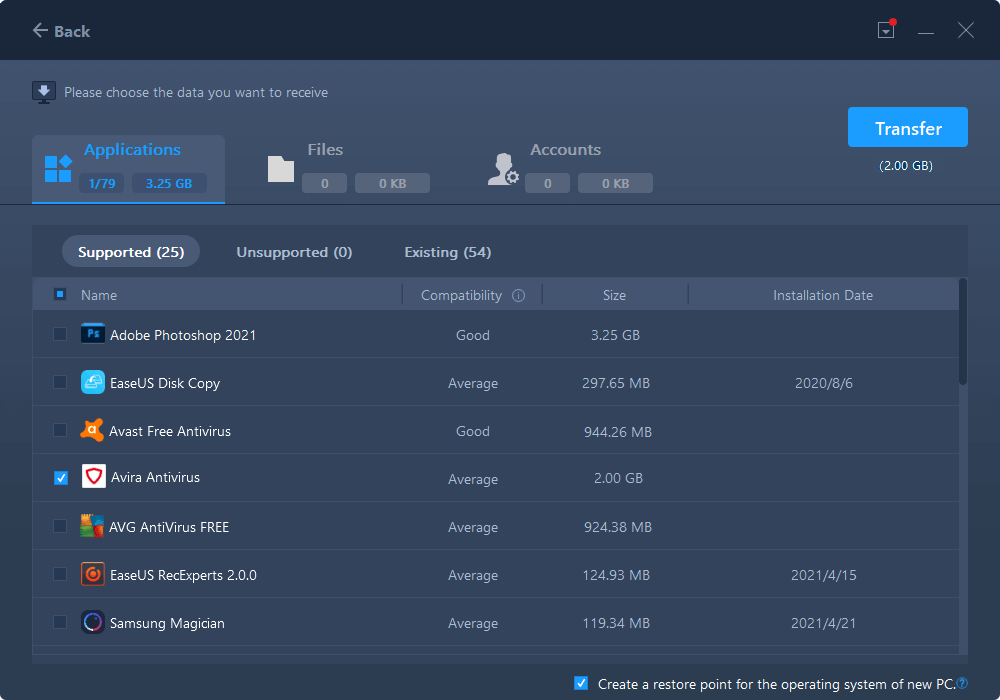Screen dimensions: 1000x700
Task: Click the Samsung Magician icon
Action: pyautogui.click(x=92, y=622)
